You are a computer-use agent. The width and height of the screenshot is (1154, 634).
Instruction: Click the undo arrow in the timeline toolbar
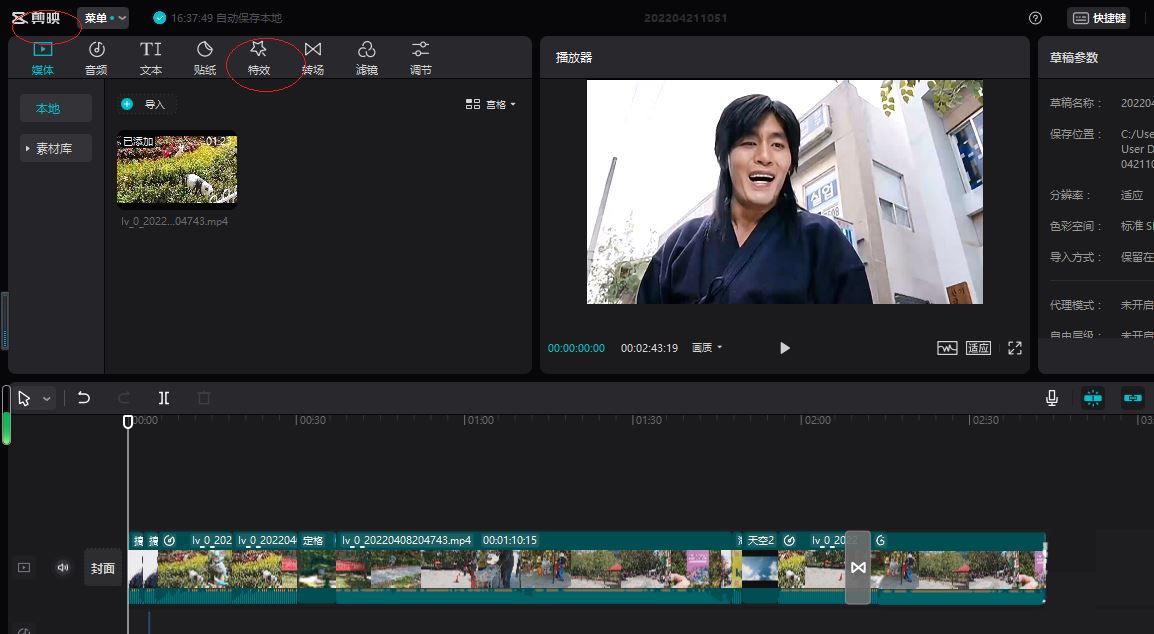coord(85,398)
